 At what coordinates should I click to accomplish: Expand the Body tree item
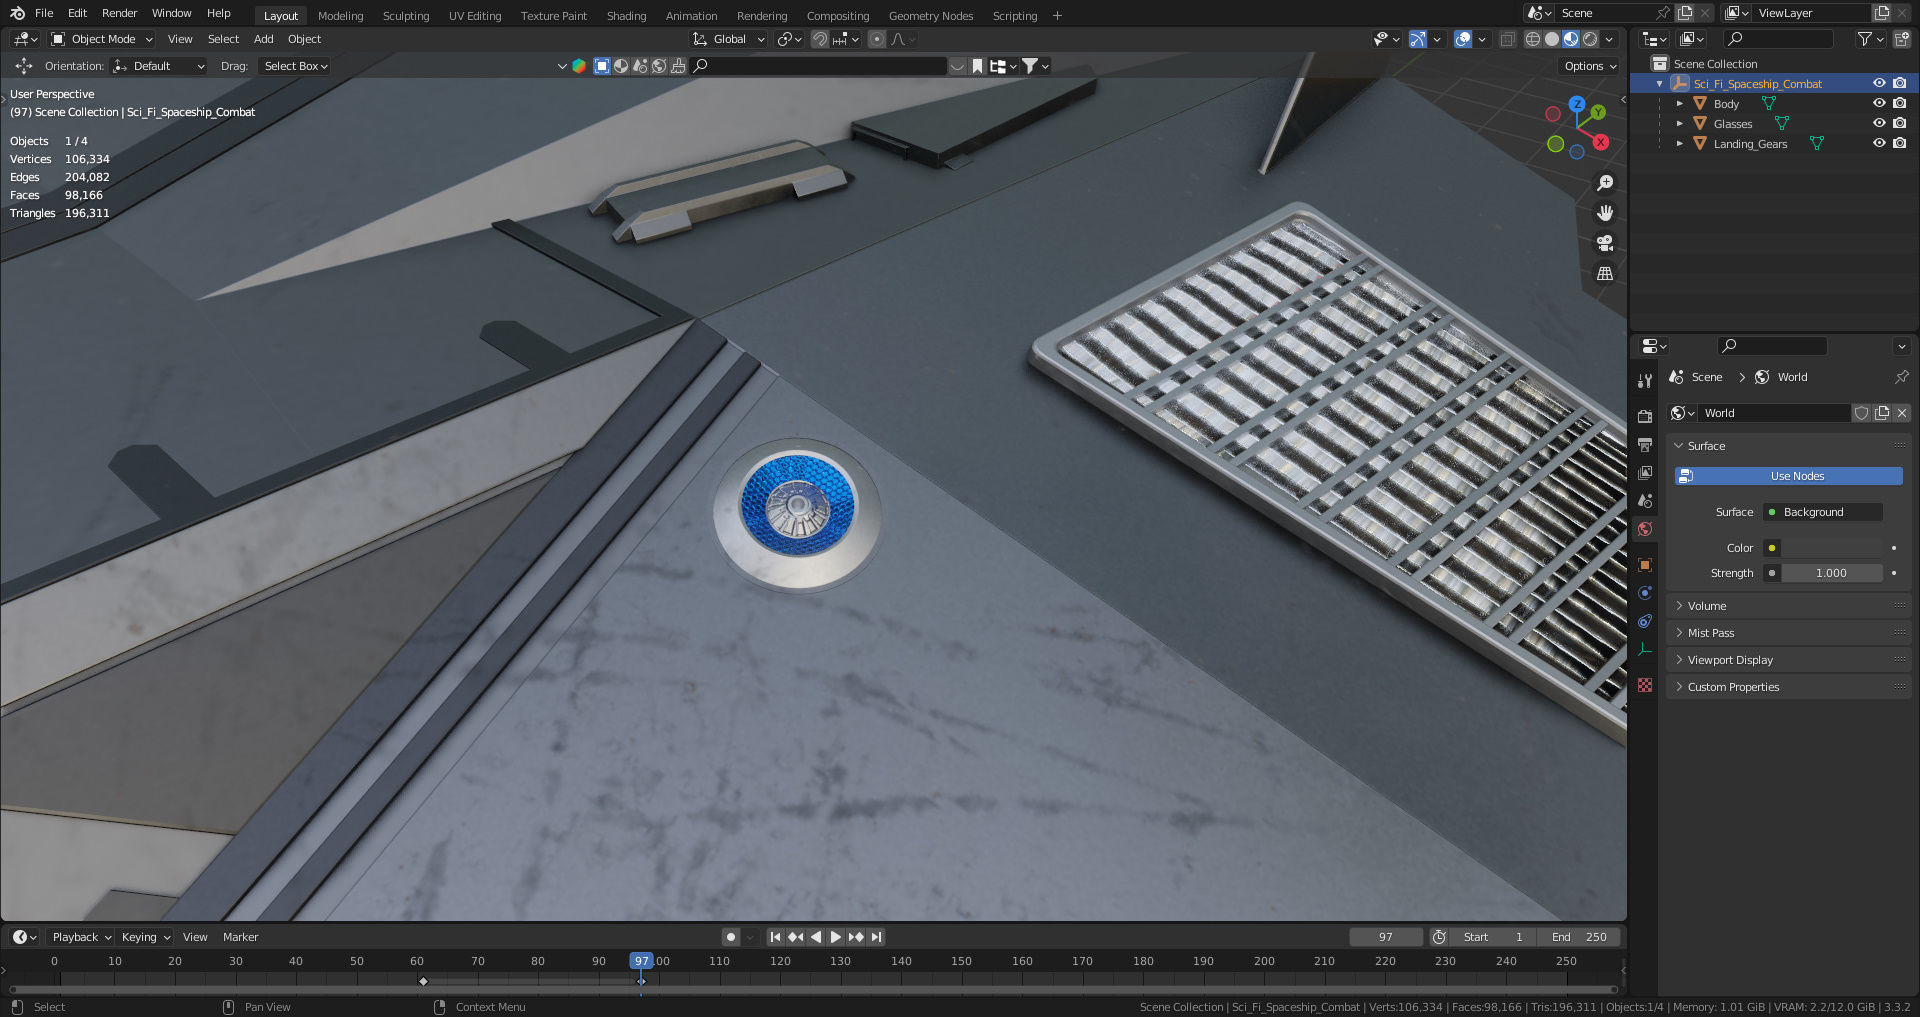1680,104
